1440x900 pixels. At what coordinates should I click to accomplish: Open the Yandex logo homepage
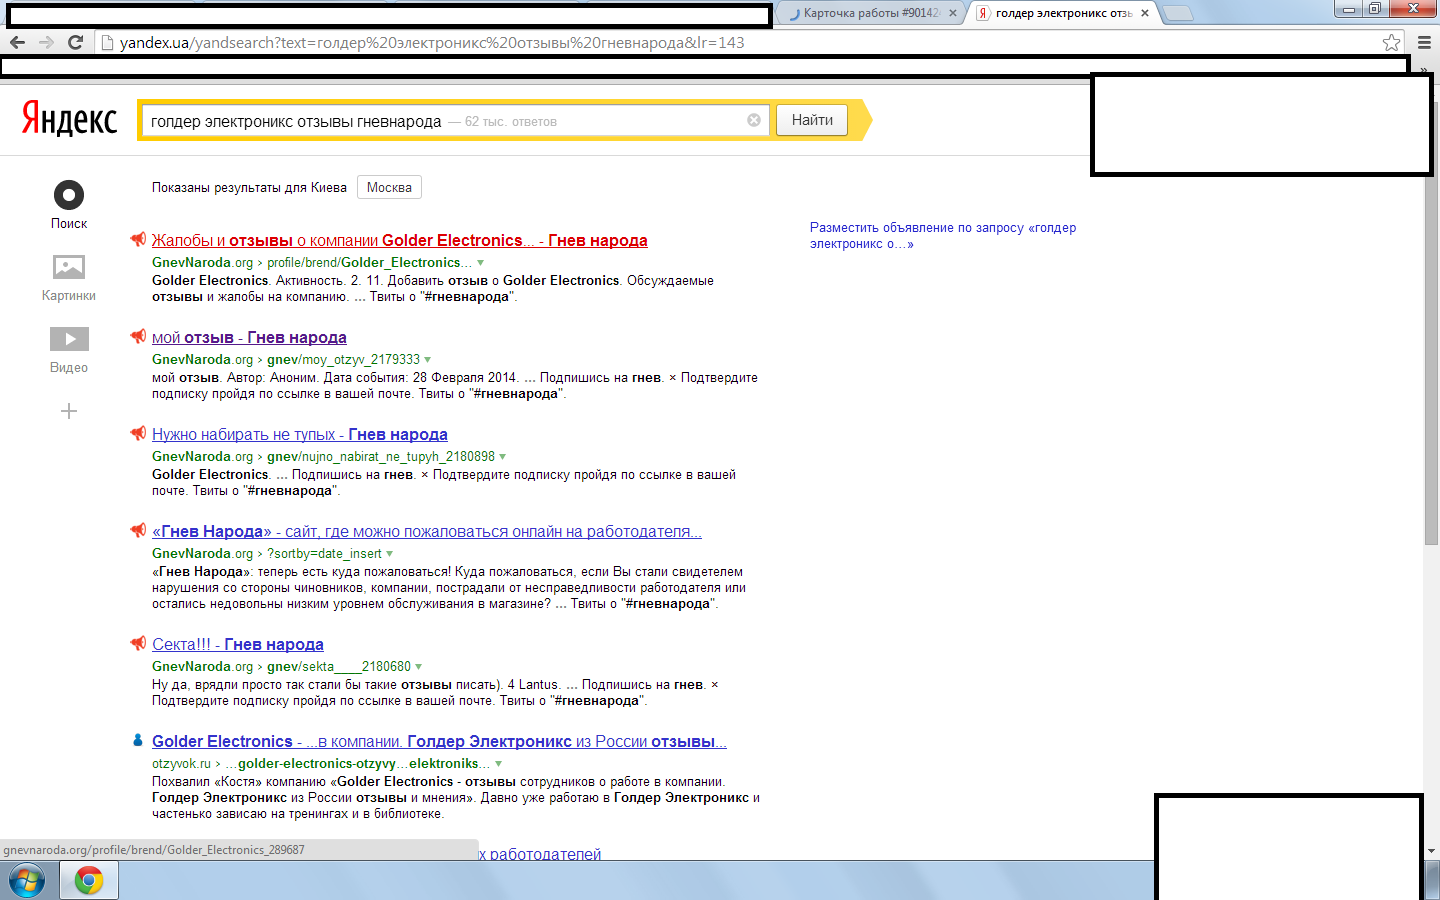click(x=69, y=119)
